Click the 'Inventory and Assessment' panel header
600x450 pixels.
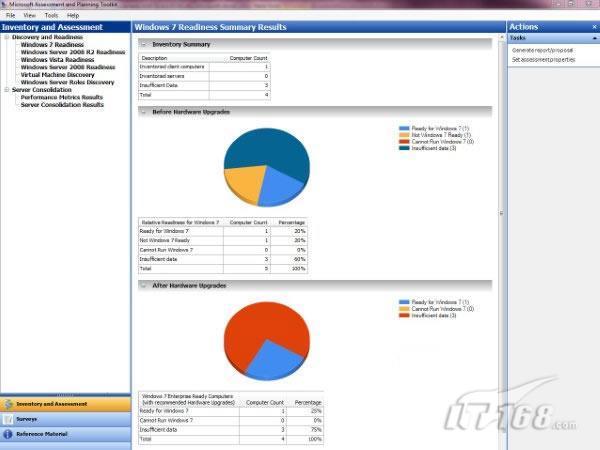(65, 27)
